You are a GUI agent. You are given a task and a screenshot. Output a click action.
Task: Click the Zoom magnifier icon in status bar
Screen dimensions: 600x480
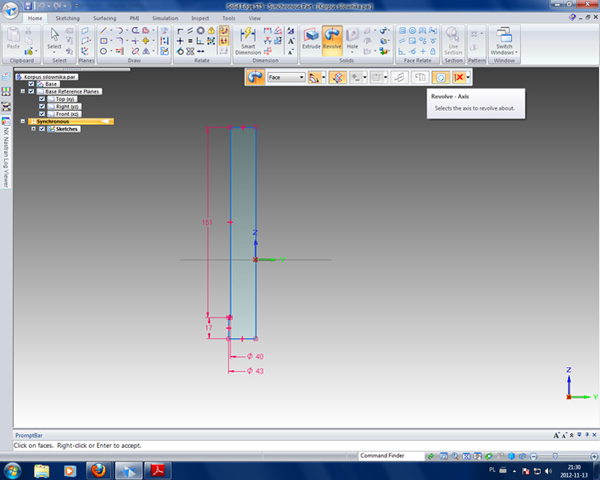(455, 456)
